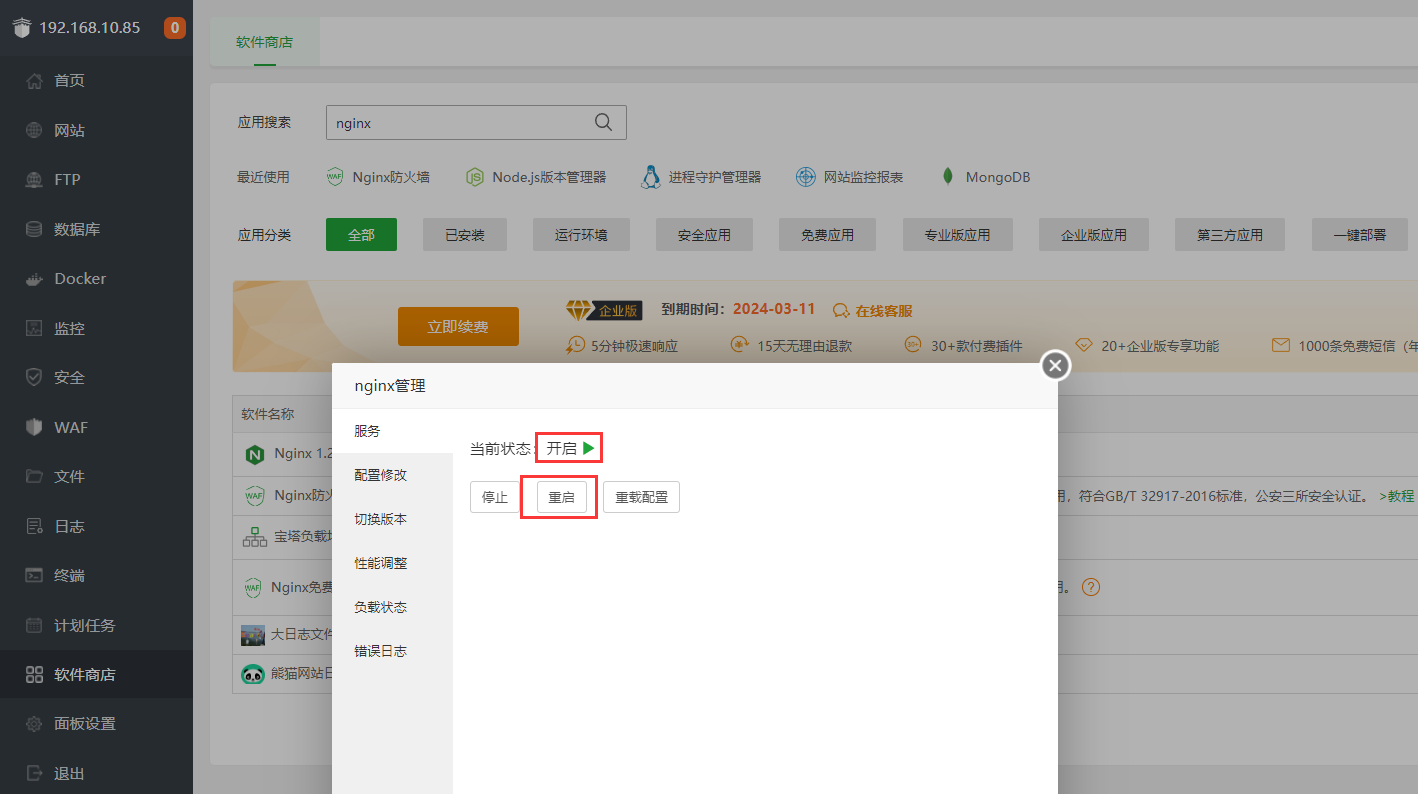Click the orange question mark help icon

pyautogui.click(x=1091, y=587)
